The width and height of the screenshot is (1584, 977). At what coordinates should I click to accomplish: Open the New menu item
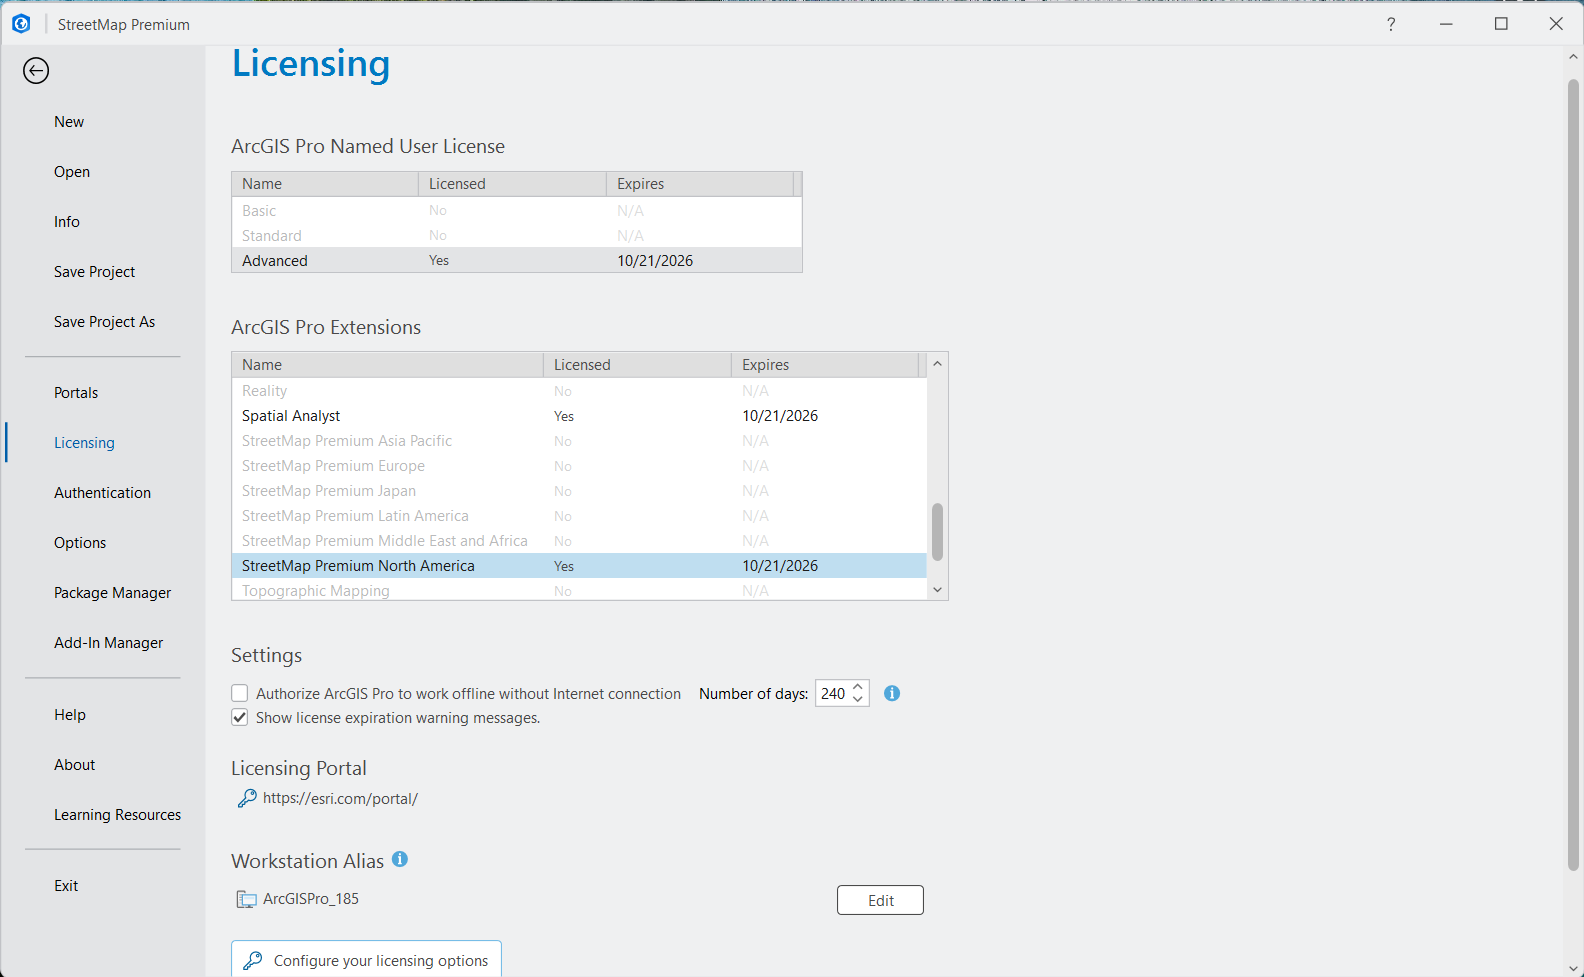[69, 122]
